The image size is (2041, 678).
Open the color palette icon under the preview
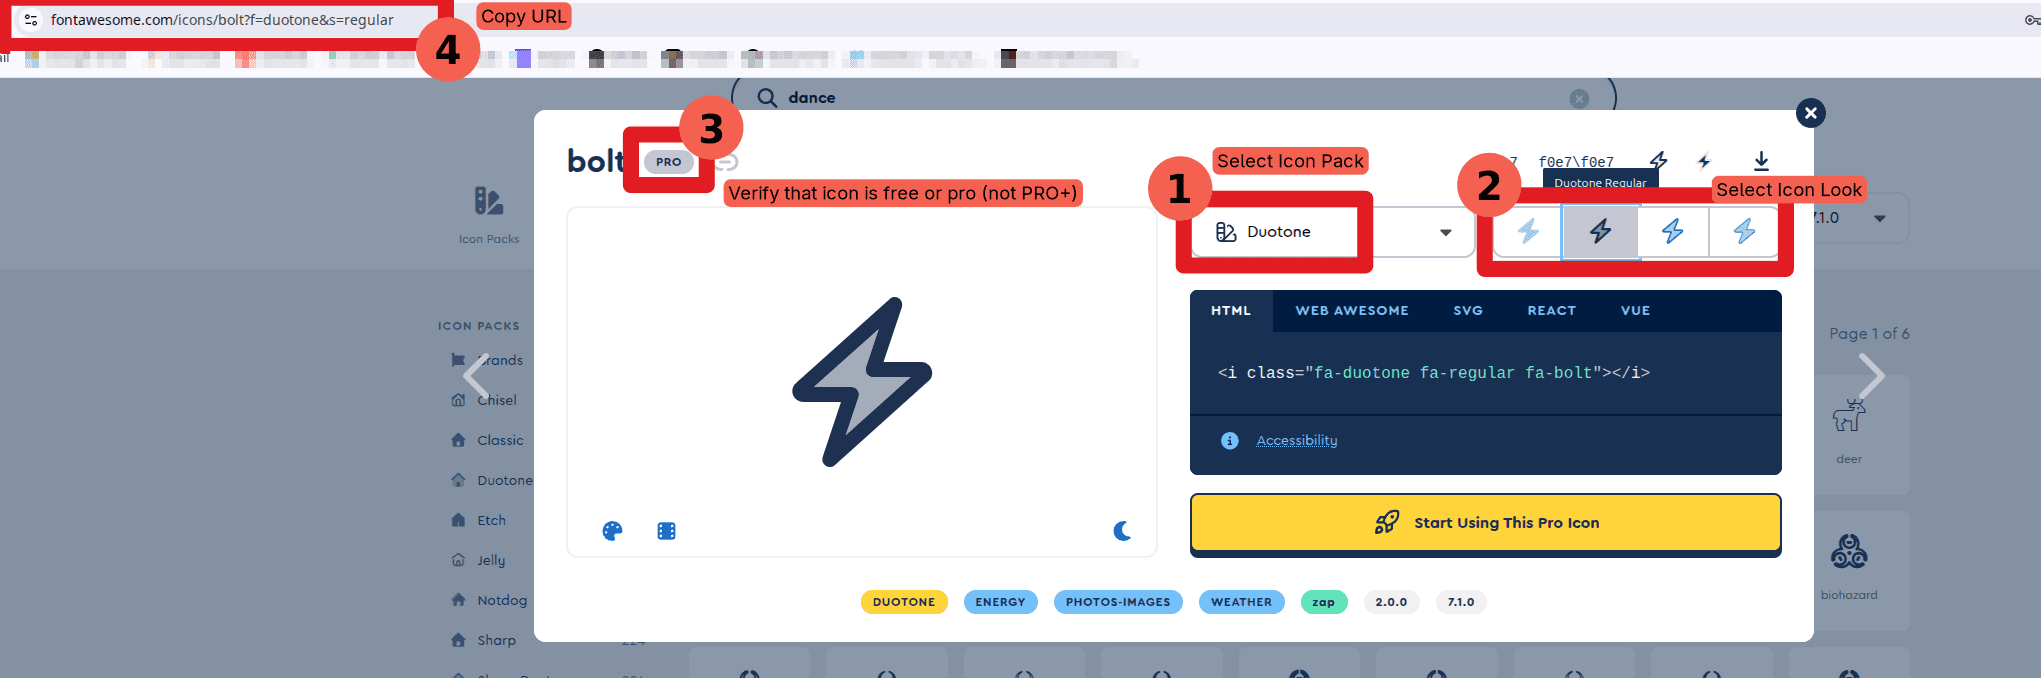click(x=612, y=531)
